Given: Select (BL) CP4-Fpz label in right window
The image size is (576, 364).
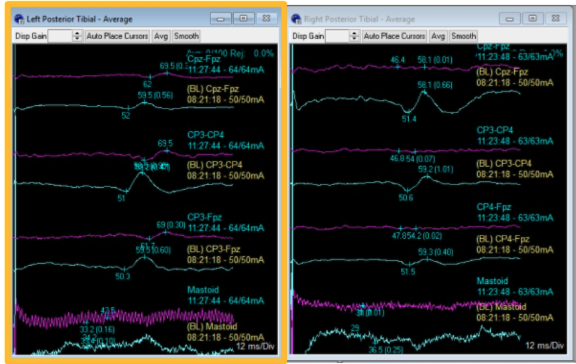Looking at the screenshot, I should [515, 244].
